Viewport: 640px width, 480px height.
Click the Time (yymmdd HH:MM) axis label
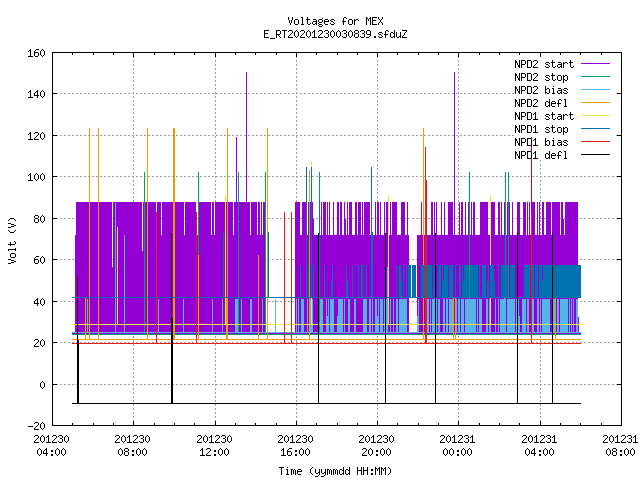click(336, 471)
